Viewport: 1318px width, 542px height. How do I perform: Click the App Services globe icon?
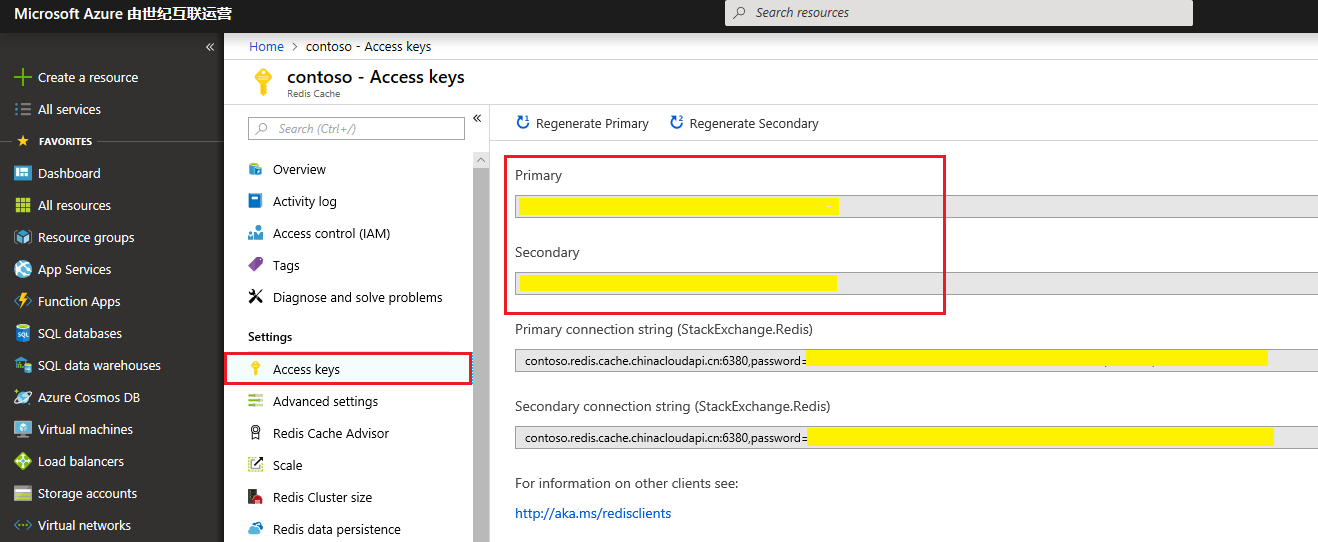click(22, 269)
